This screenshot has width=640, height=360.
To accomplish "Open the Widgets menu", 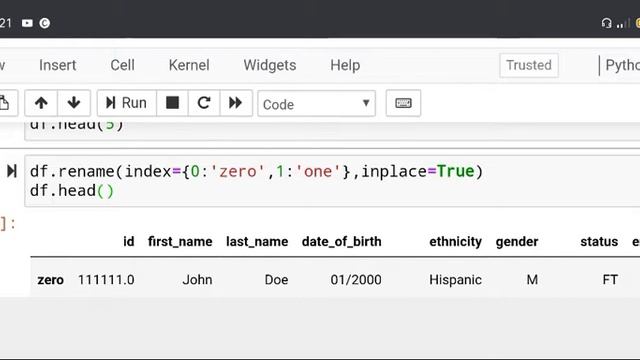I will pos(270,65).
